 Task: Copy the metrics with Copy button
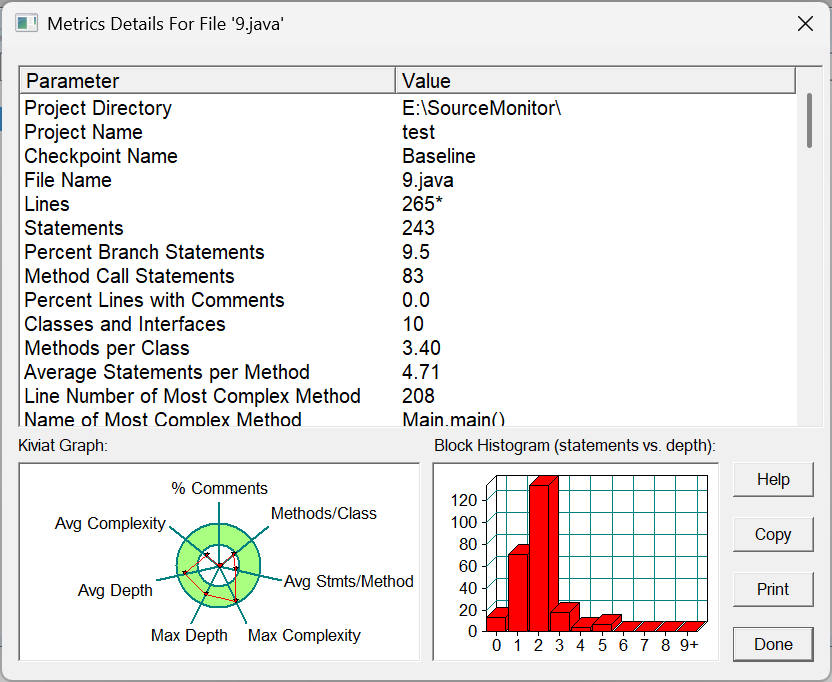773,534
